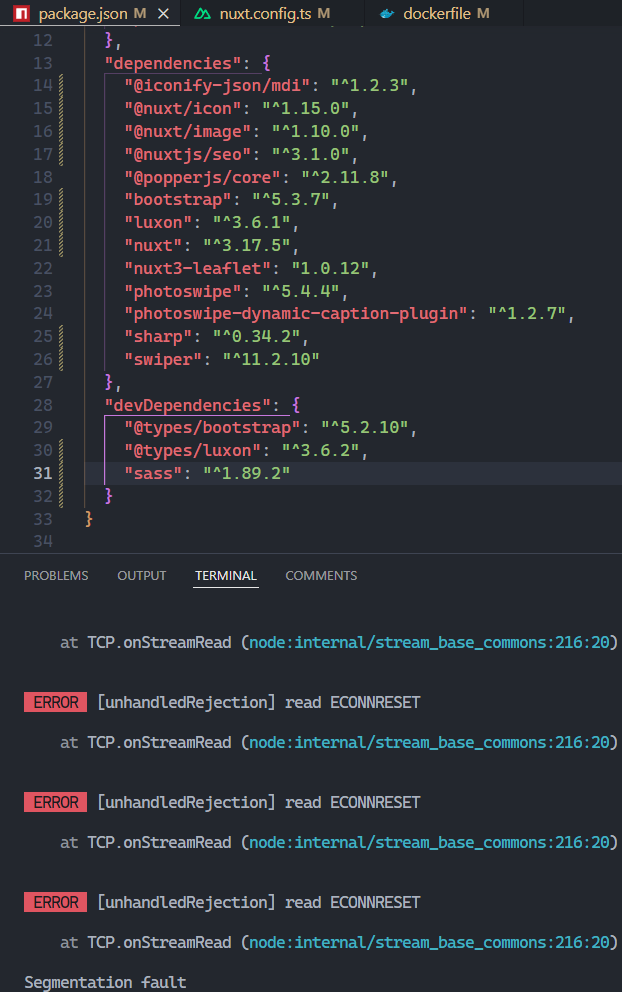This screenshot has width=622, height=992.
Task: Click line number 13 in the gutter
Action: point(43,63)
